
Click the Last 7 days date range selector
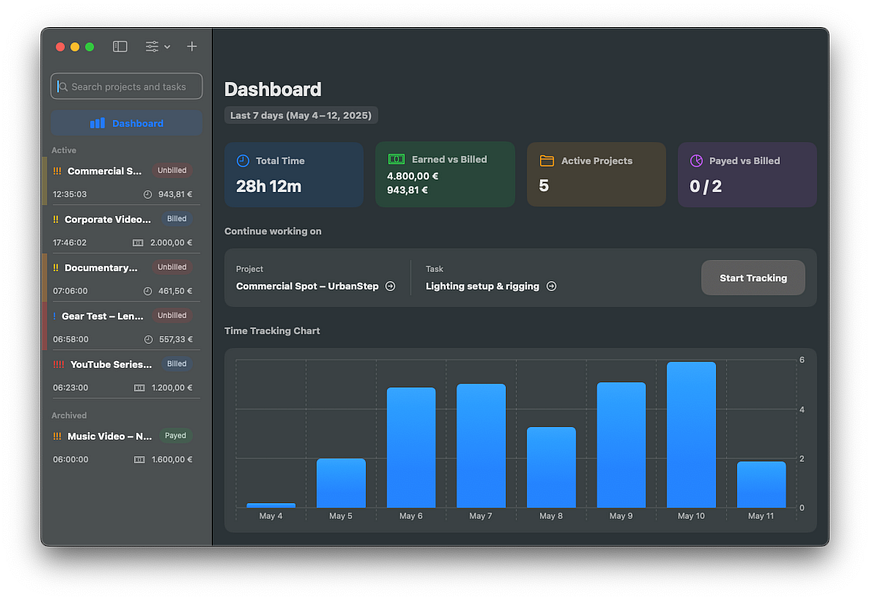coord(301,115)
